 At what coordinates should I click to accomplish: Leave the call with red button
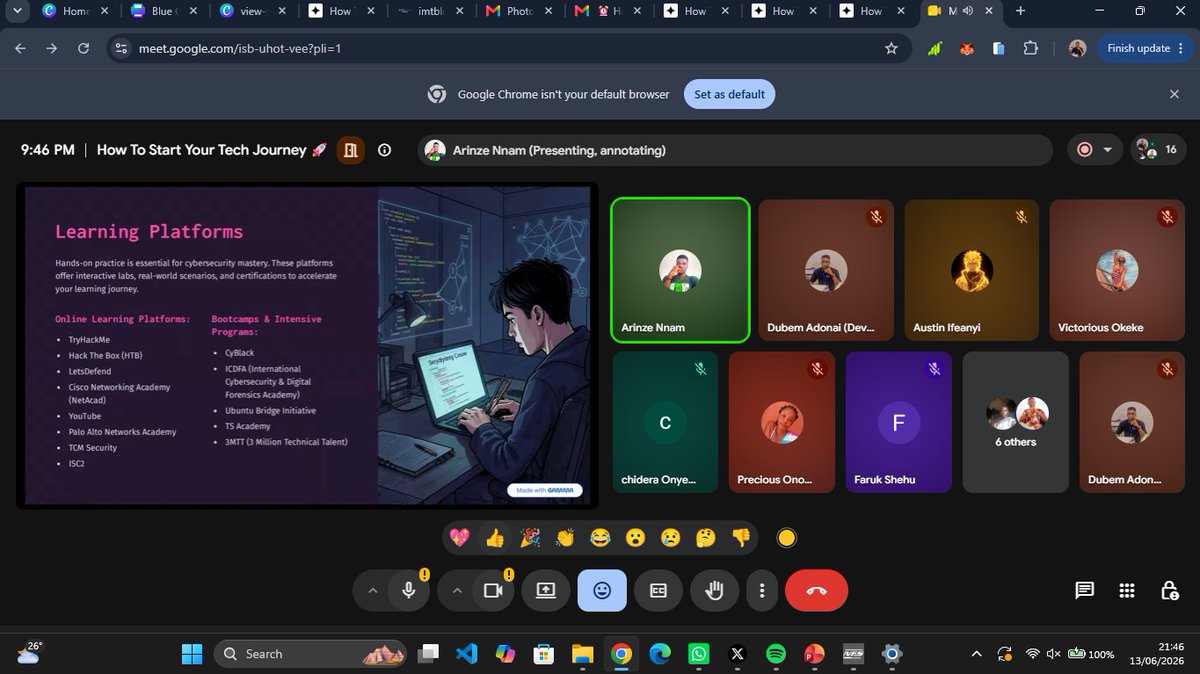[x=816, y=590]
